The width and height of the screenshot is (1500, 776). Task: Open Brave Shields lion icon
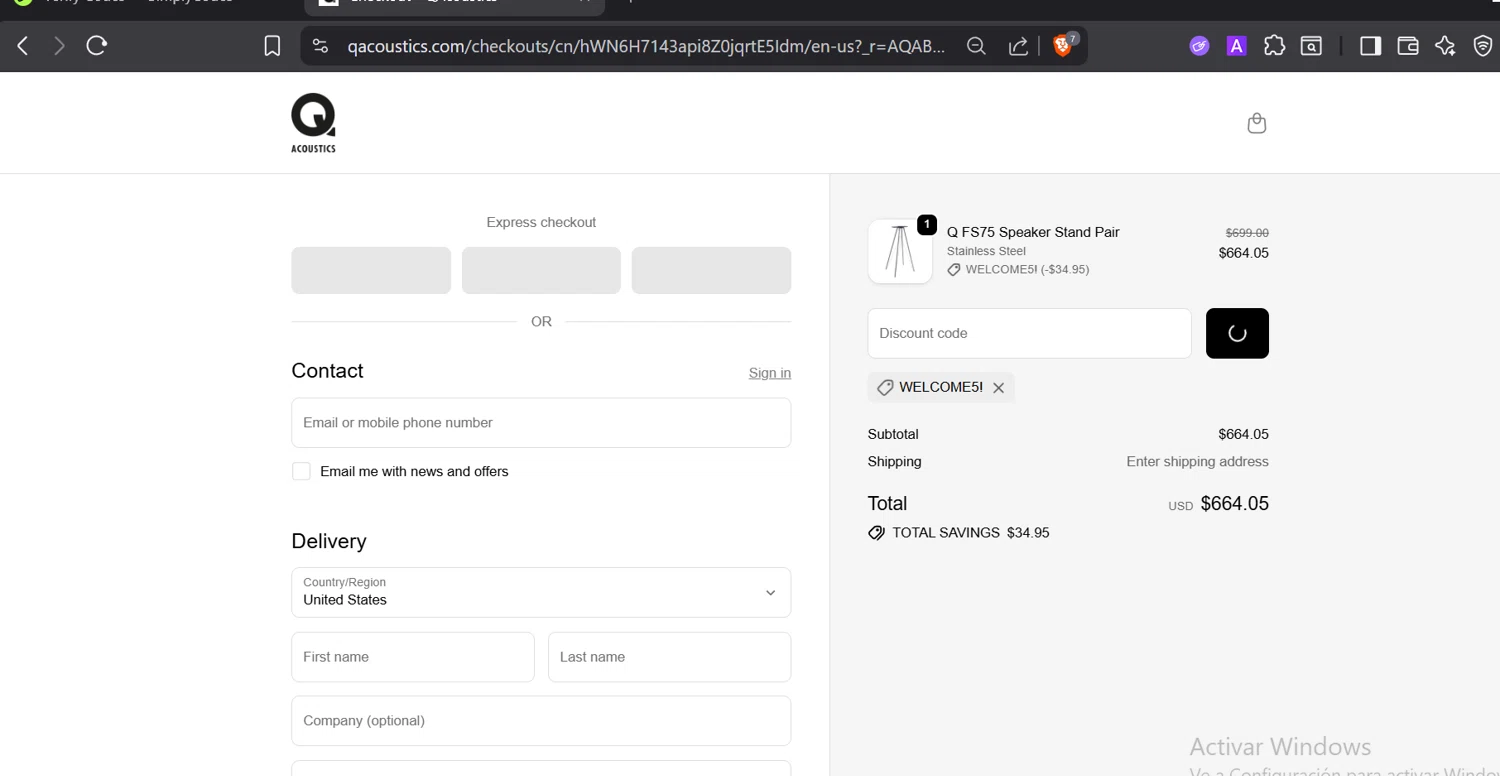click(1064, 45)
